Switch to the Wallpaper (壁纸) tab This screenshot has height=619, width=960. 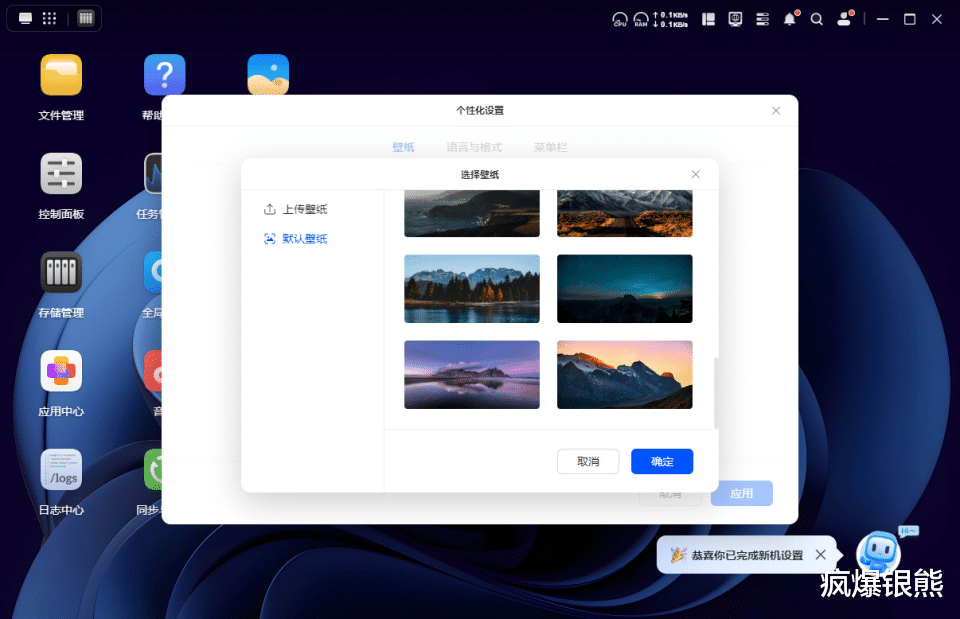tap(403, 147)
